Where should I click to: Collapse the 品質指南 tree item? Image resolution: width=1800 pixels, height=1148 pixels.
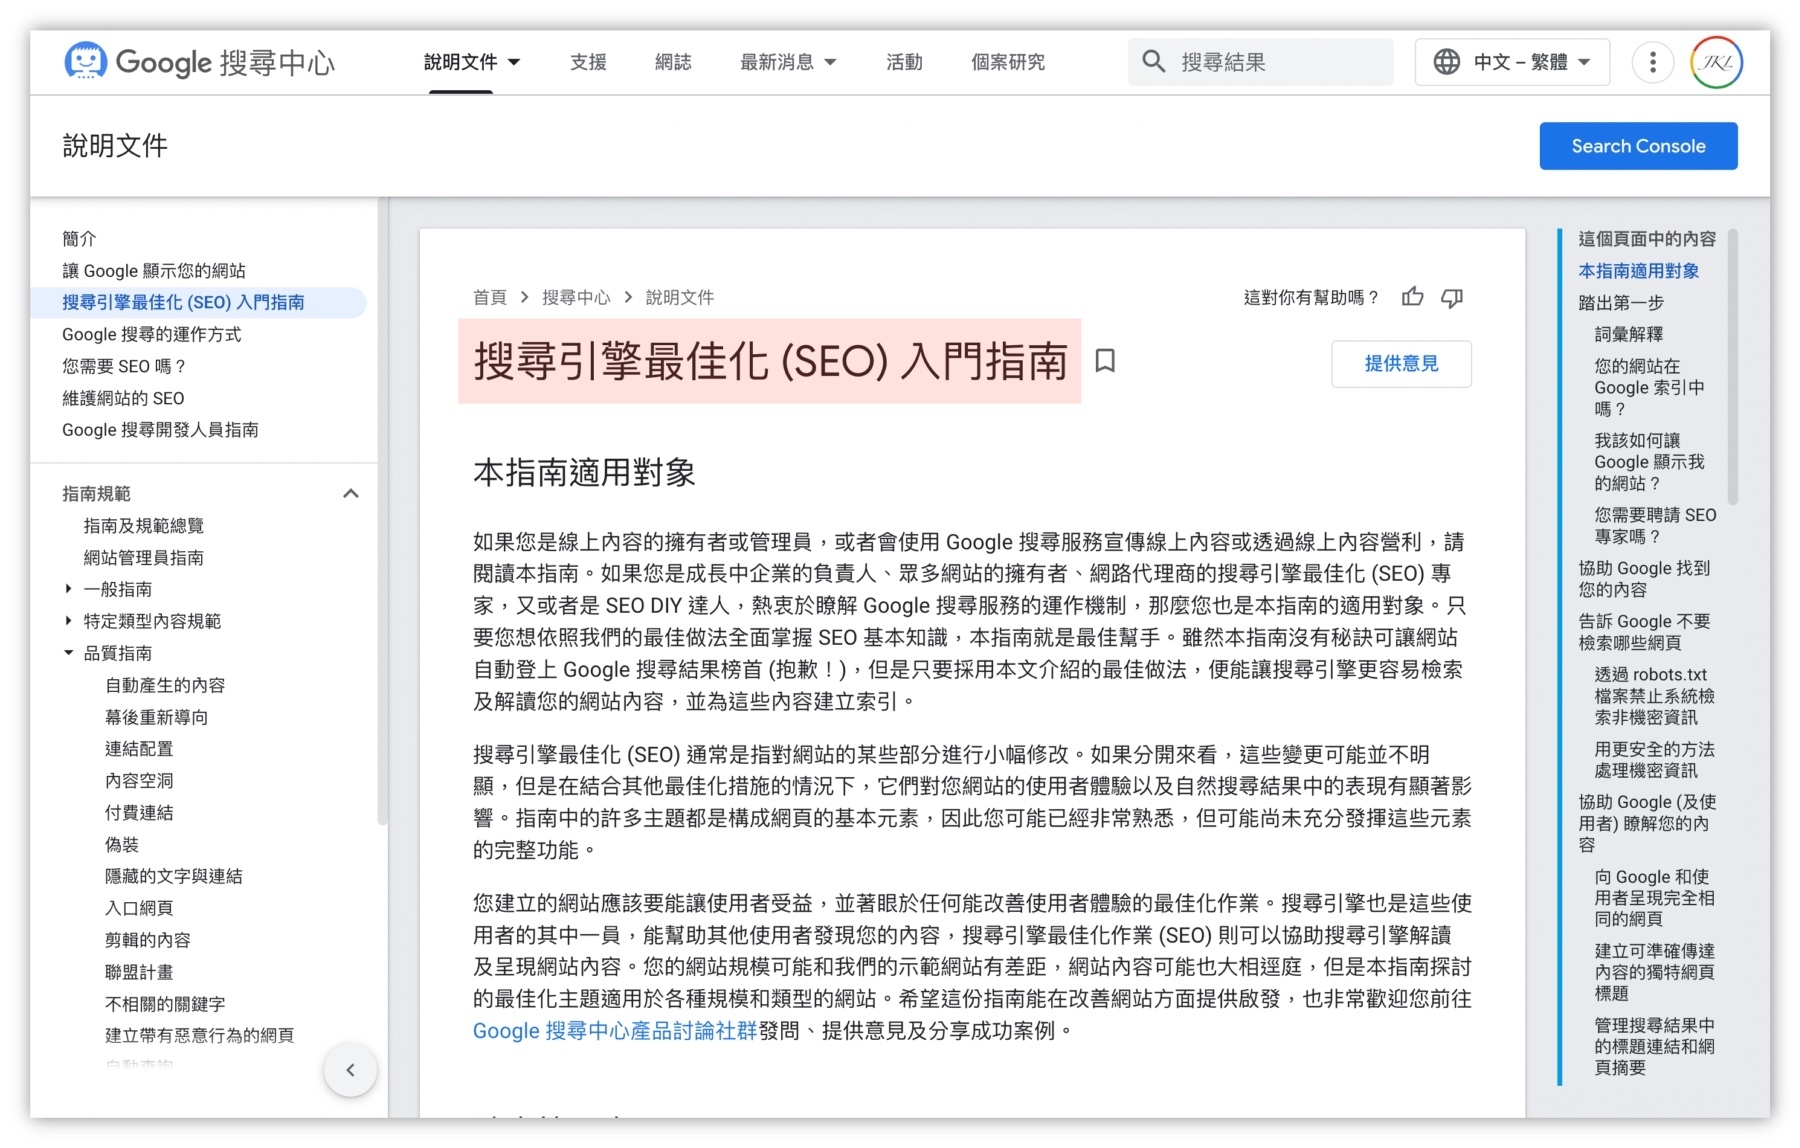click(68, 653)
